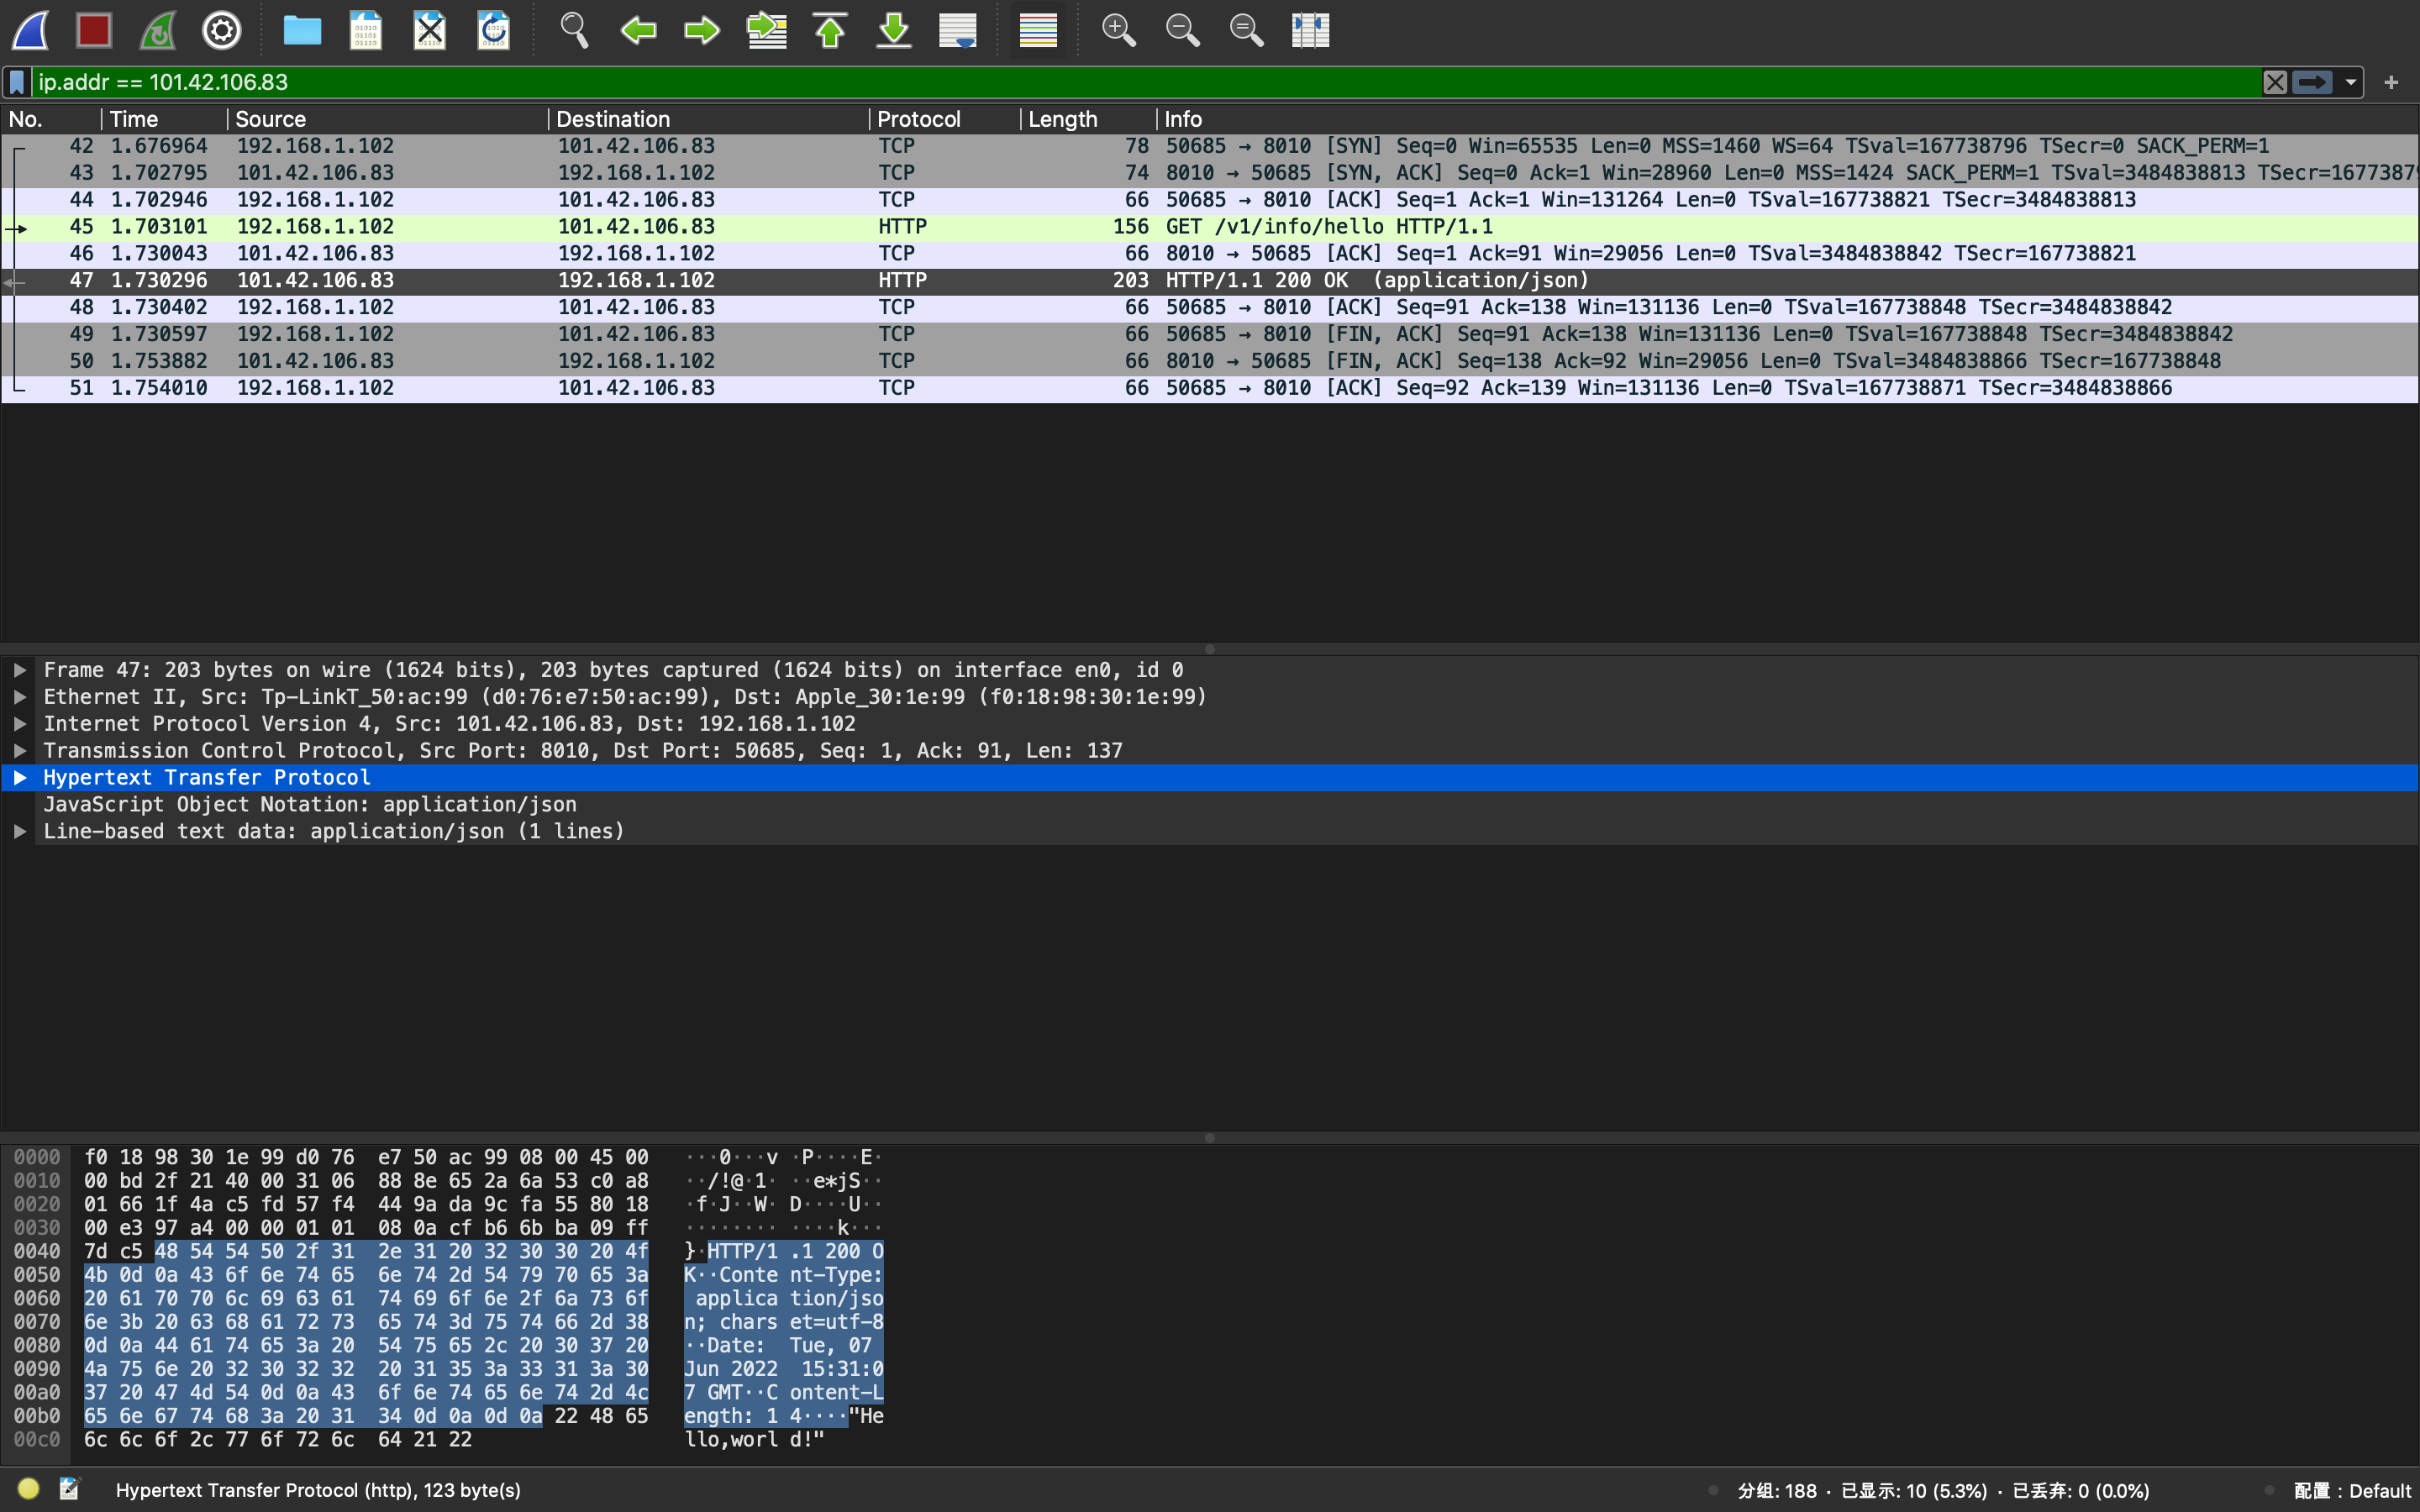Expand Transmission Control Protocol section
Image resolution: width=2420 pixels, height=1512 pixels.
click(19, 751)
